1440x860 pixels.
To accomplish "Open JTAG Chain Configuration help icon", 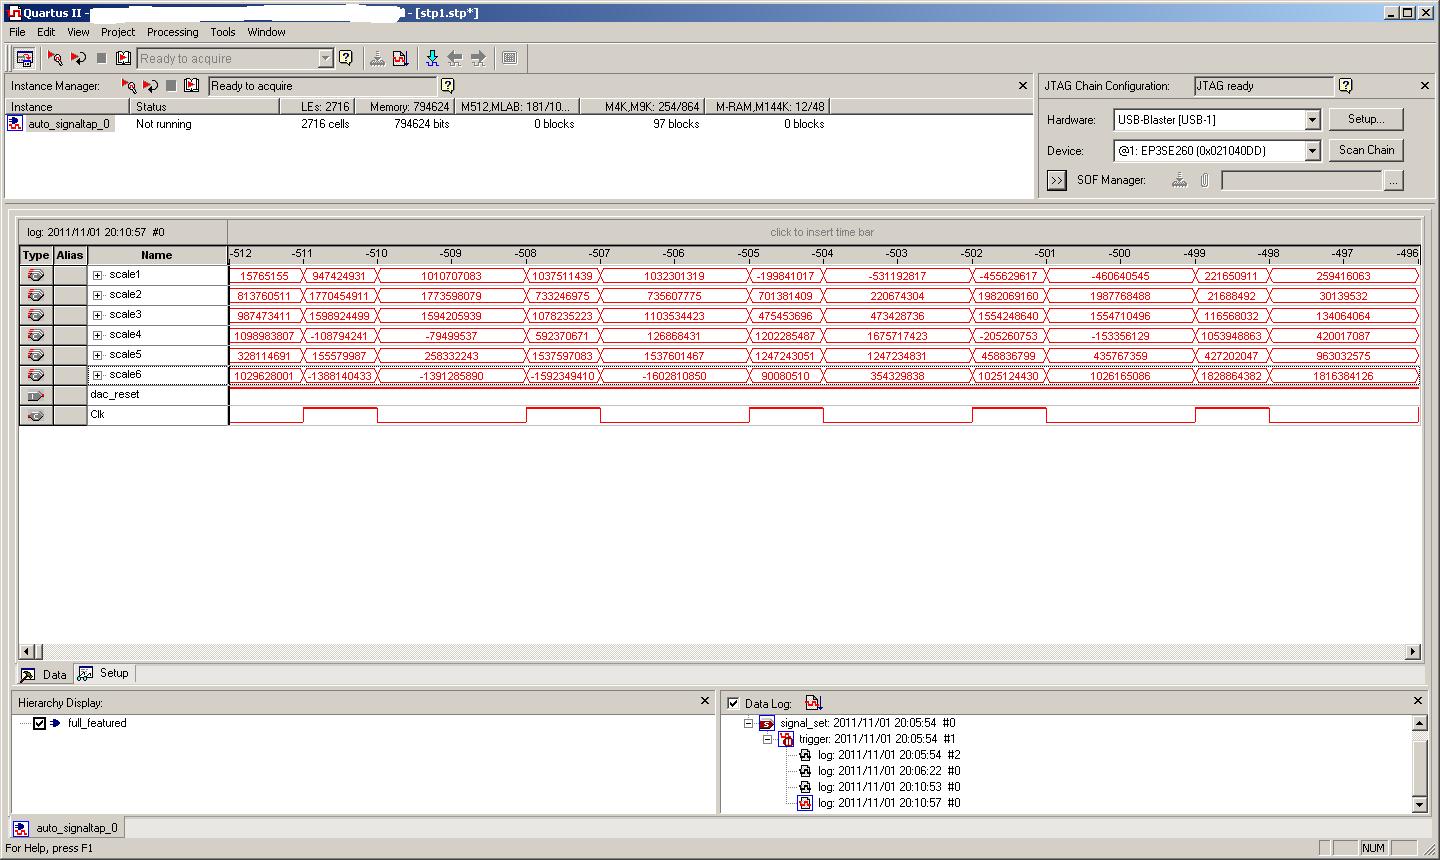I will [x=1346, y=86].
